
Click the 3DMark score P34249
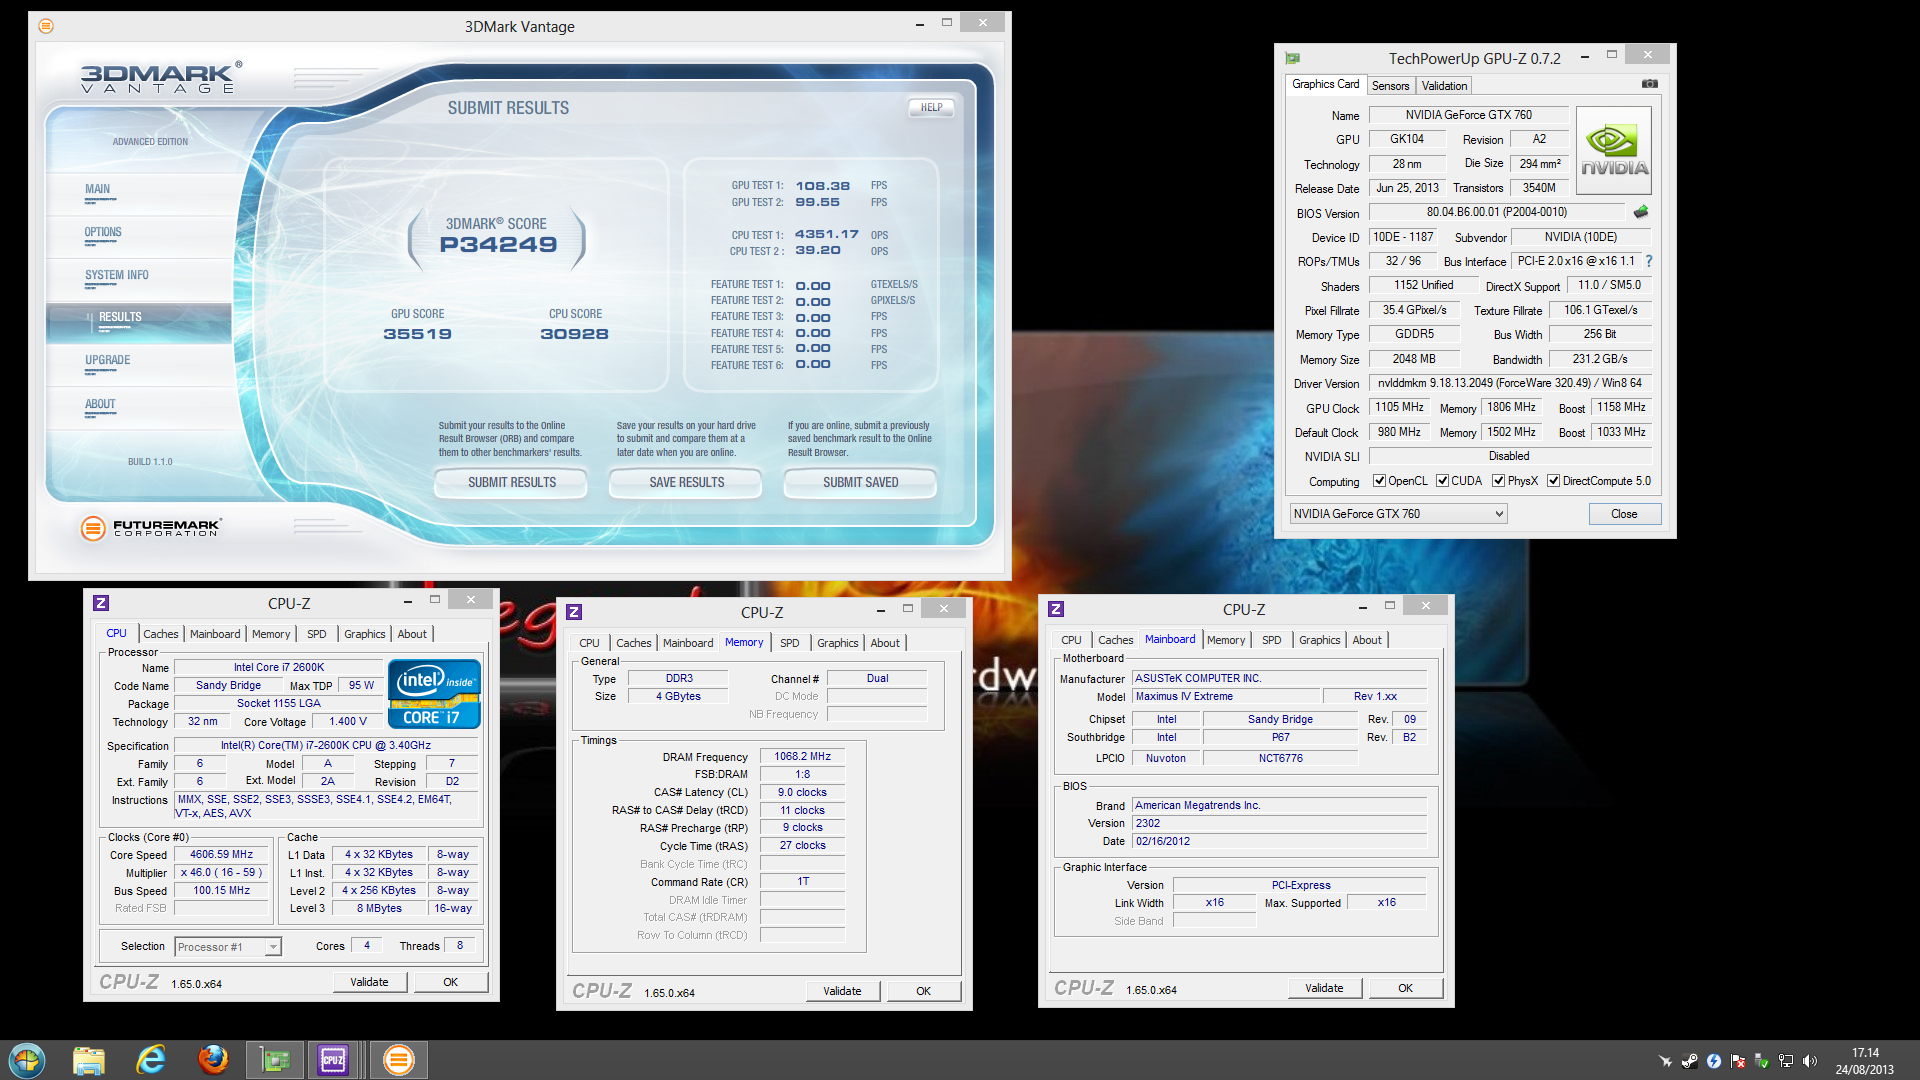[x=498, y=245]
